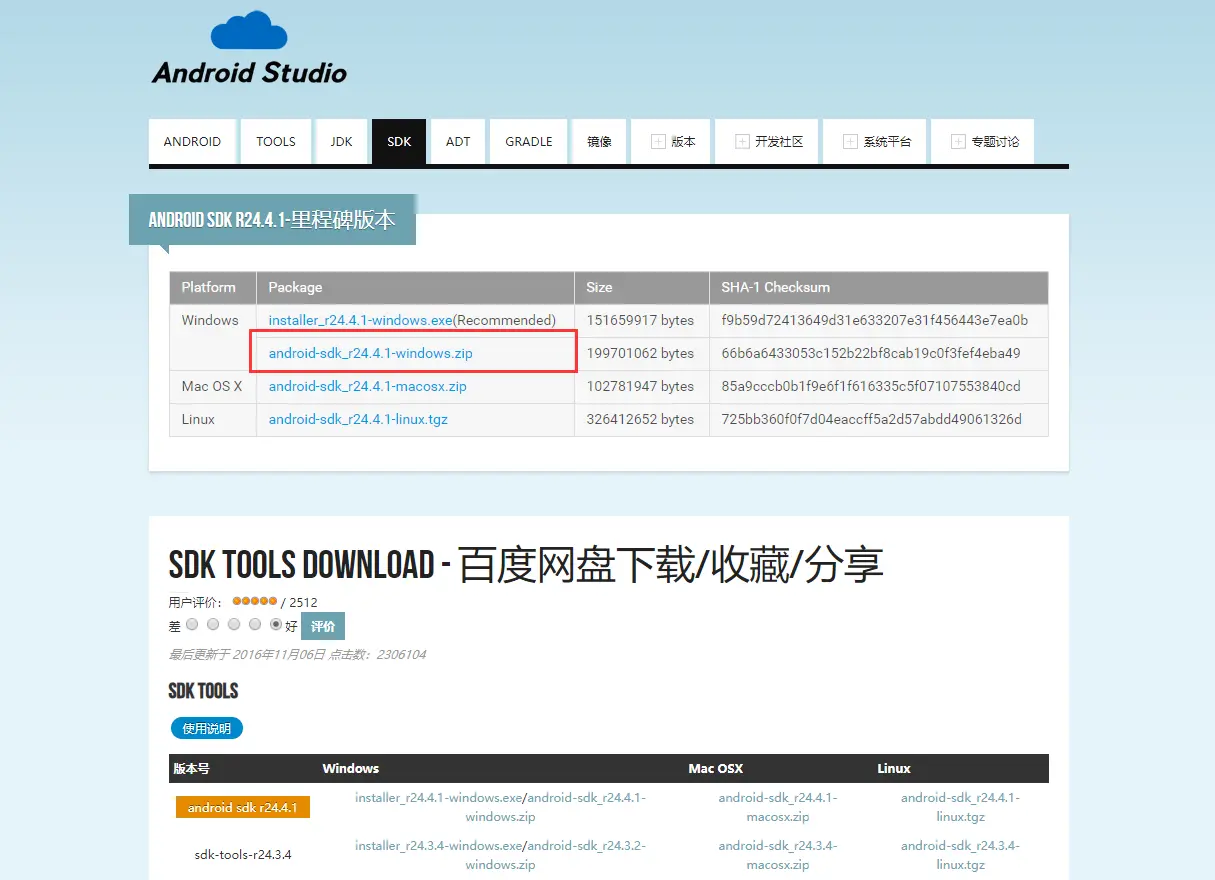Switch to the TOOLS tab
Image resolution: width=1215 pixels, height=880 pixels.
coord(276,142)
